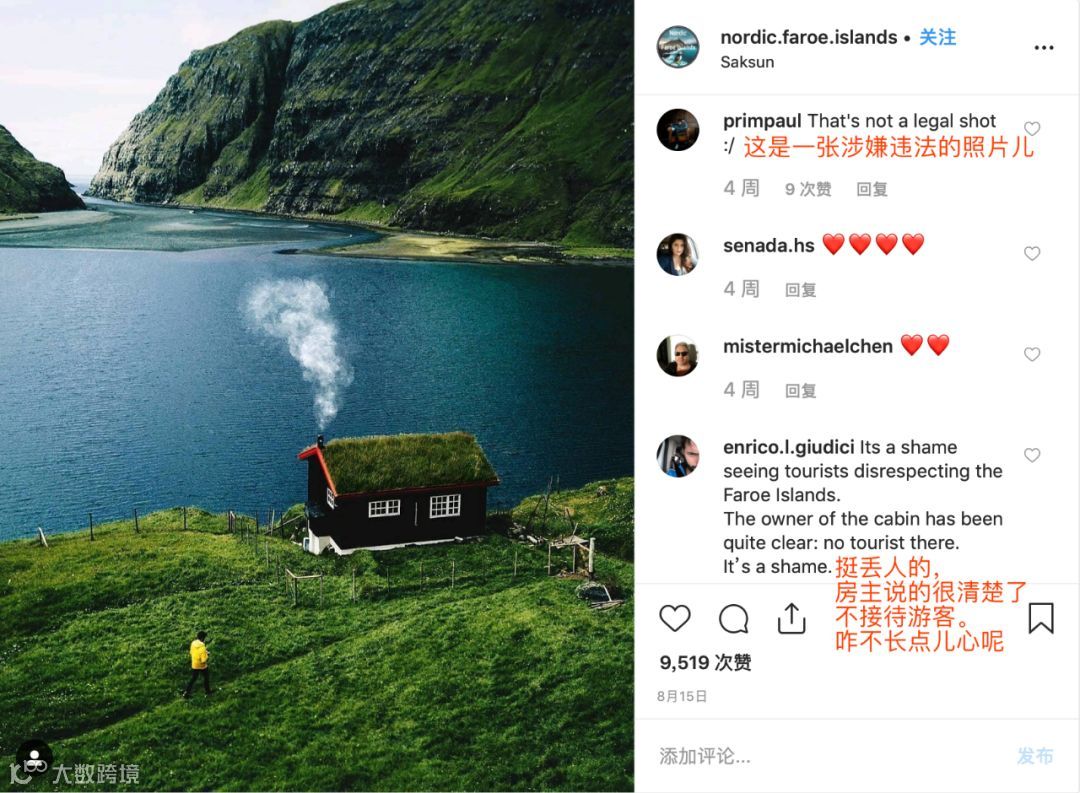Like enrico.l.giudici's comment heart

point(1032,455)
